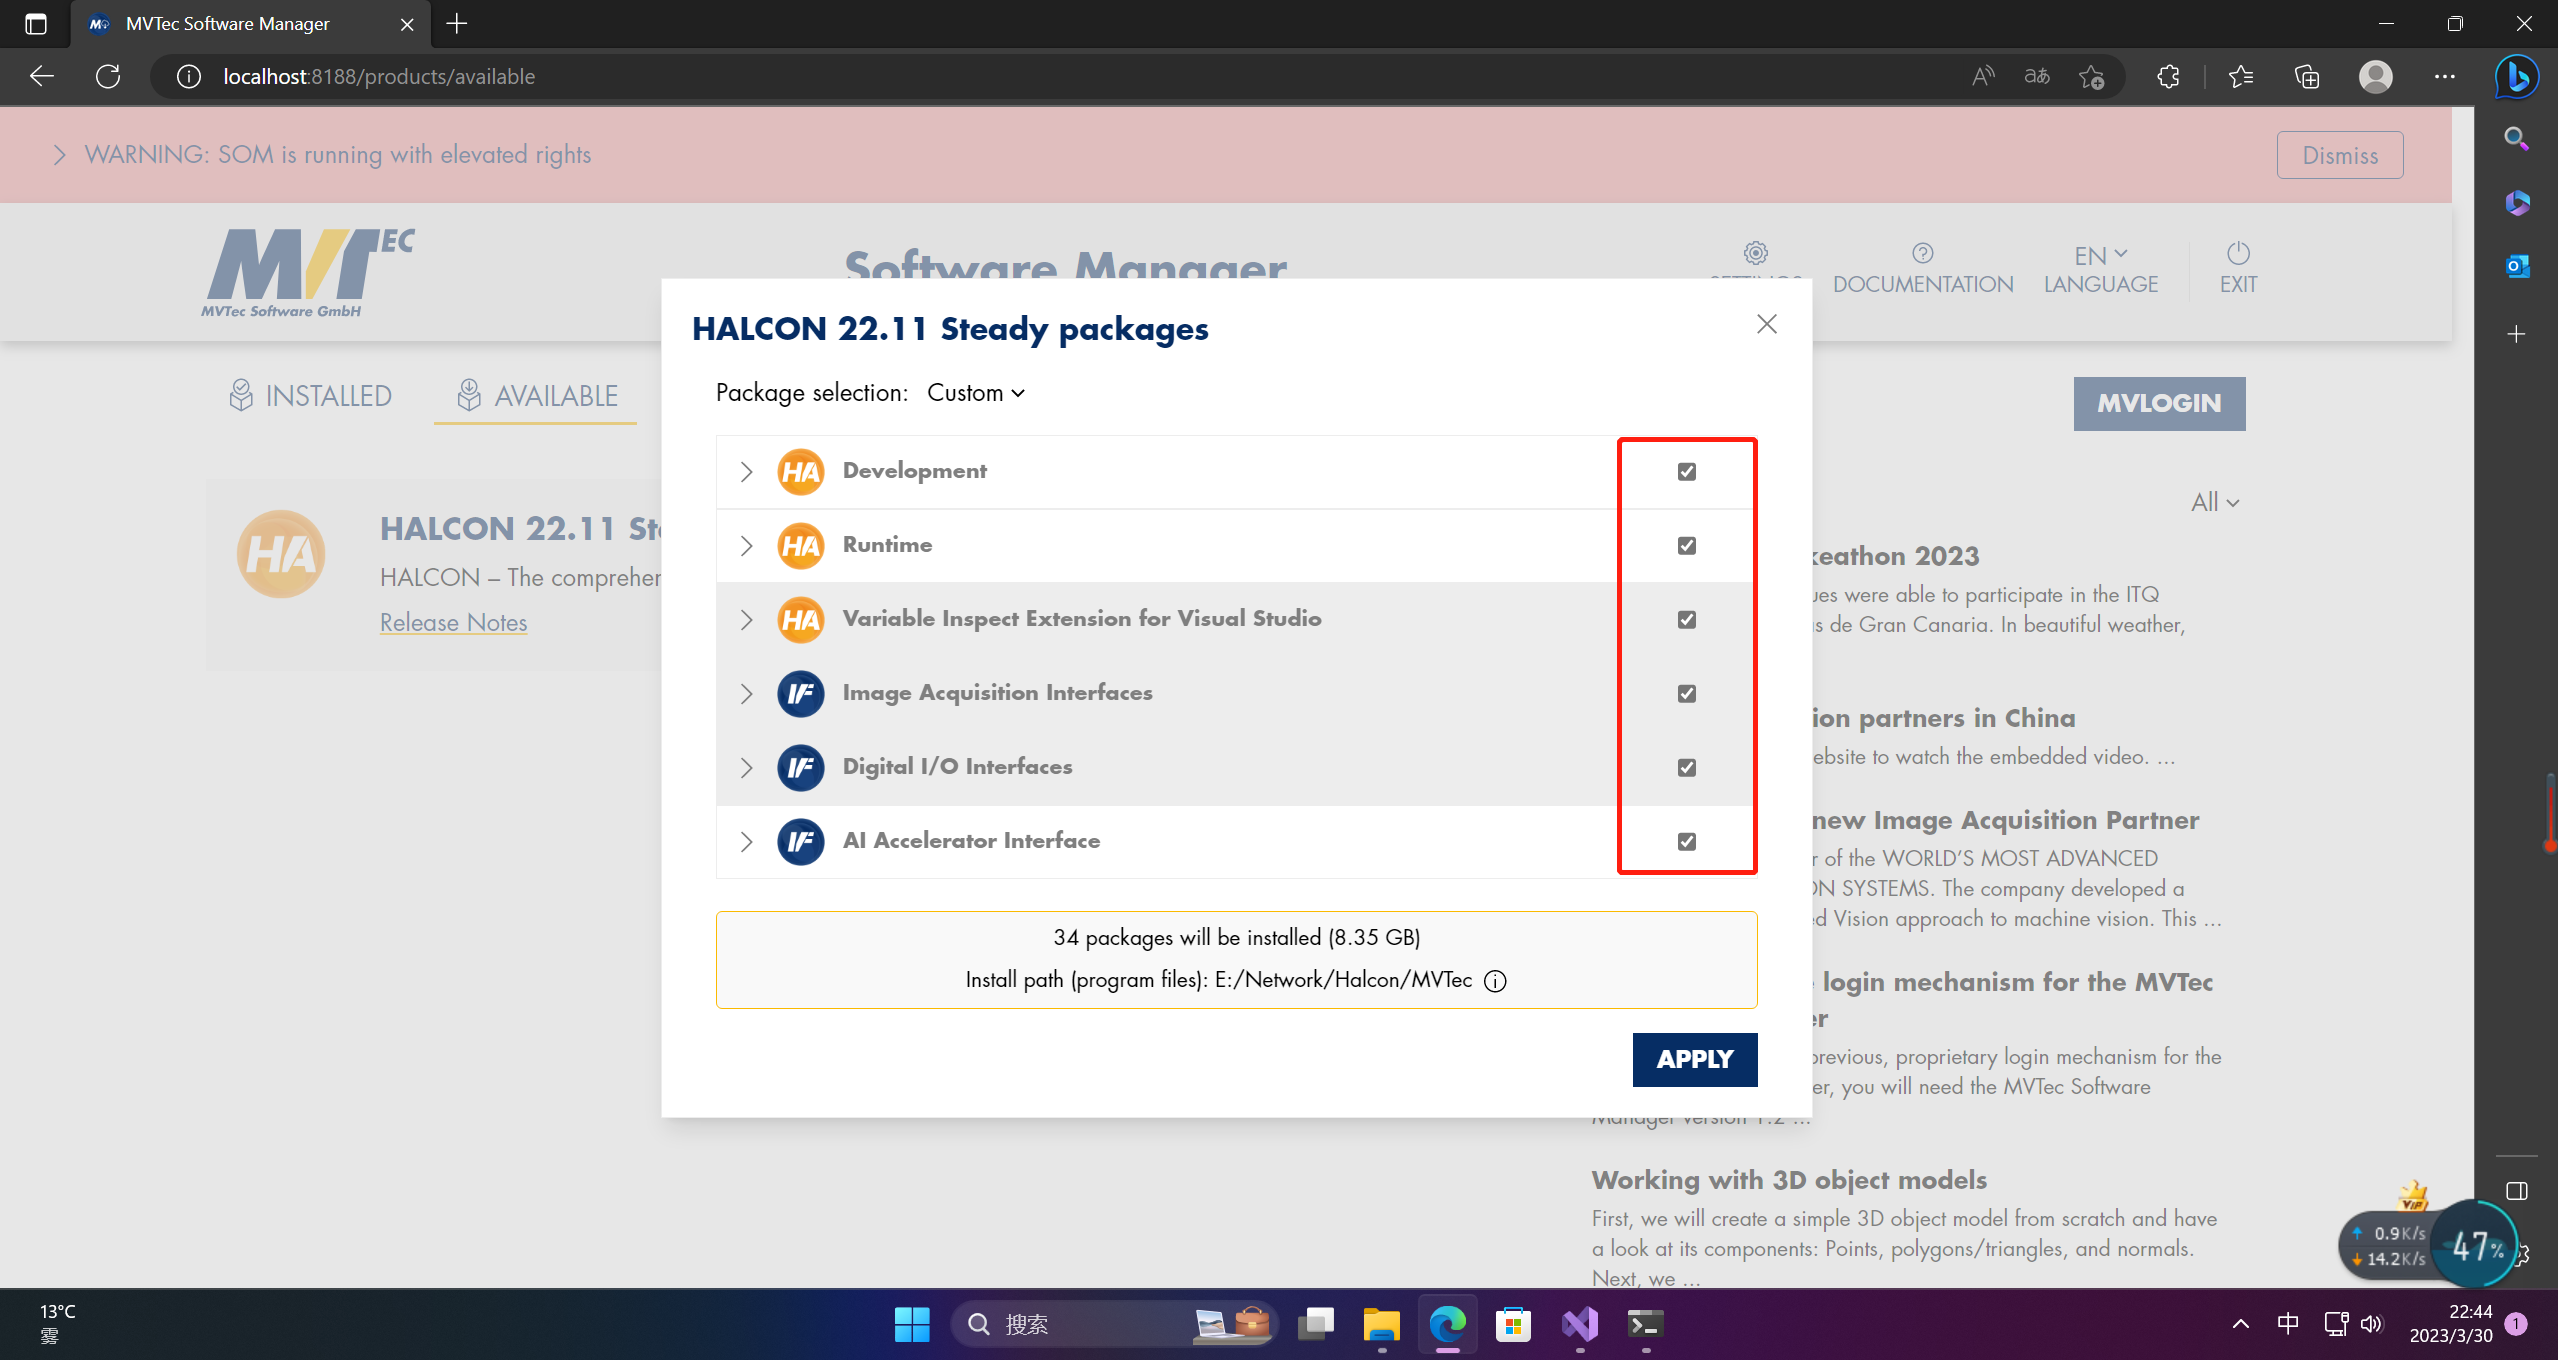Add page to favorites star icon
Viewport: 2558px width, 1360px height.
pyautogui.click(x=2091, y=77)
